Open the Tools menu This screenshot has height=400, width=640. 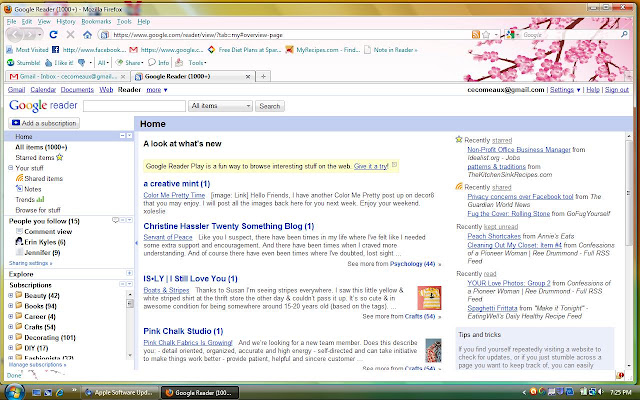124,22
